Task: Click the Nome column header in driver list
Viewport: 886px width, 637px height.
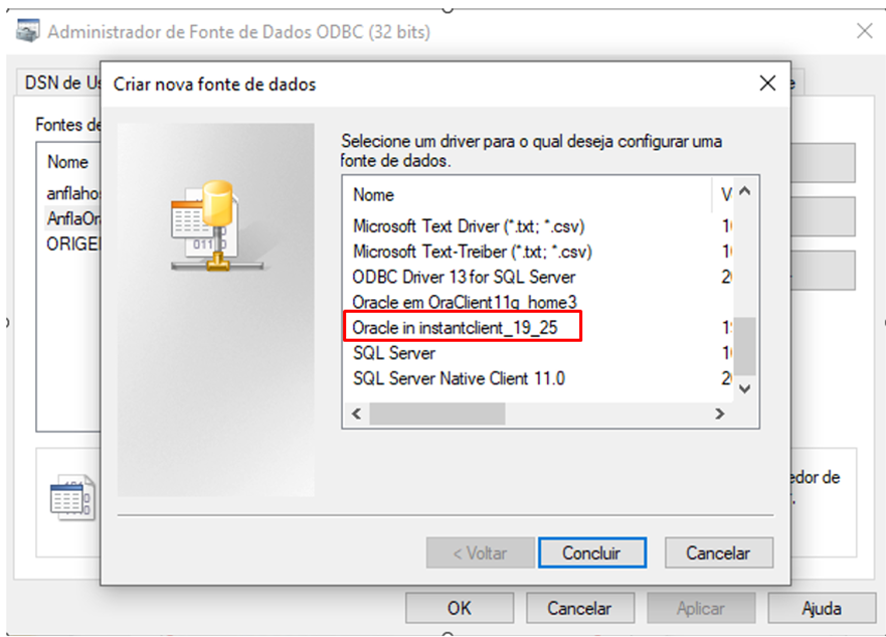Action: click(x=527, y=194)
